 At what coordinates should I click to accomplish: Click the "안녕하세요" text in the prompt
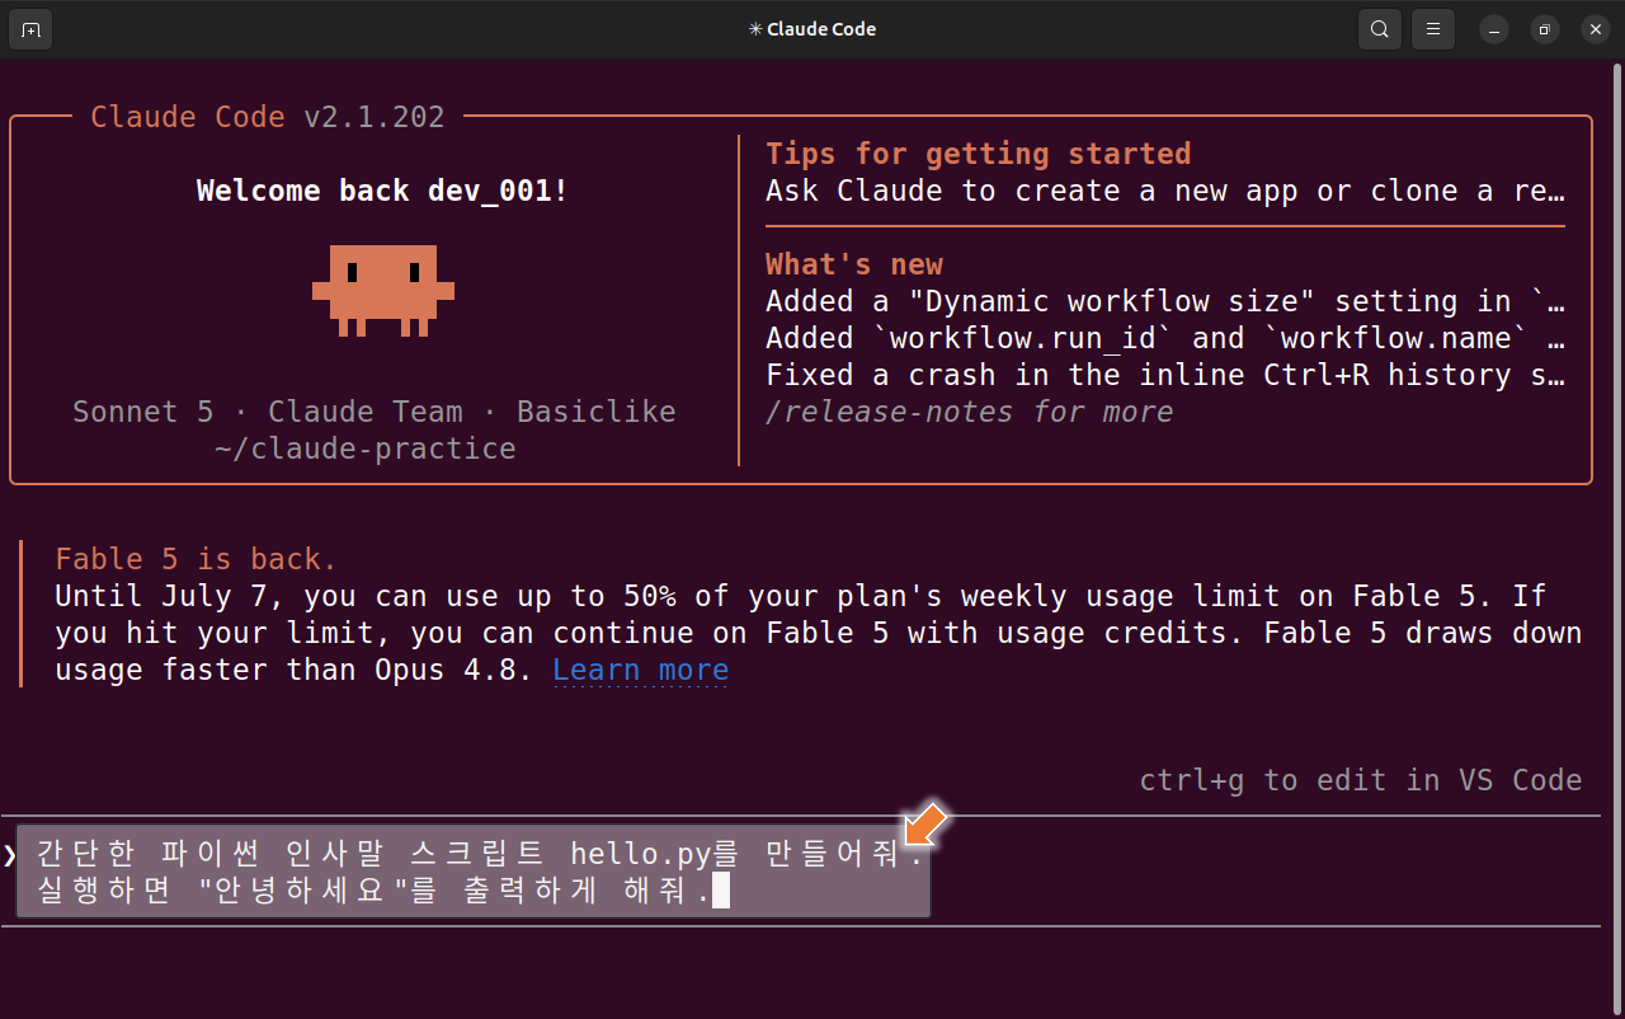(303, 890)
